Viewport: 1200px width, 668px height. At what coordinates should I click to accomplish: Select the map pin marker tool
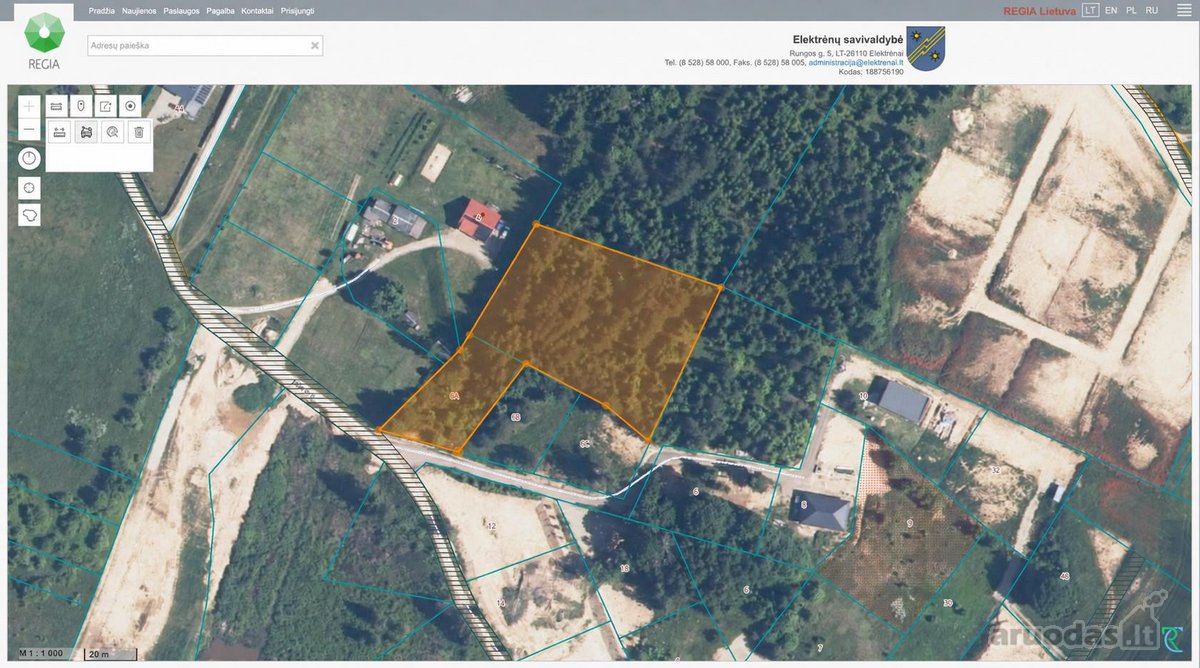pyautogui.click(x=81, y=106)
